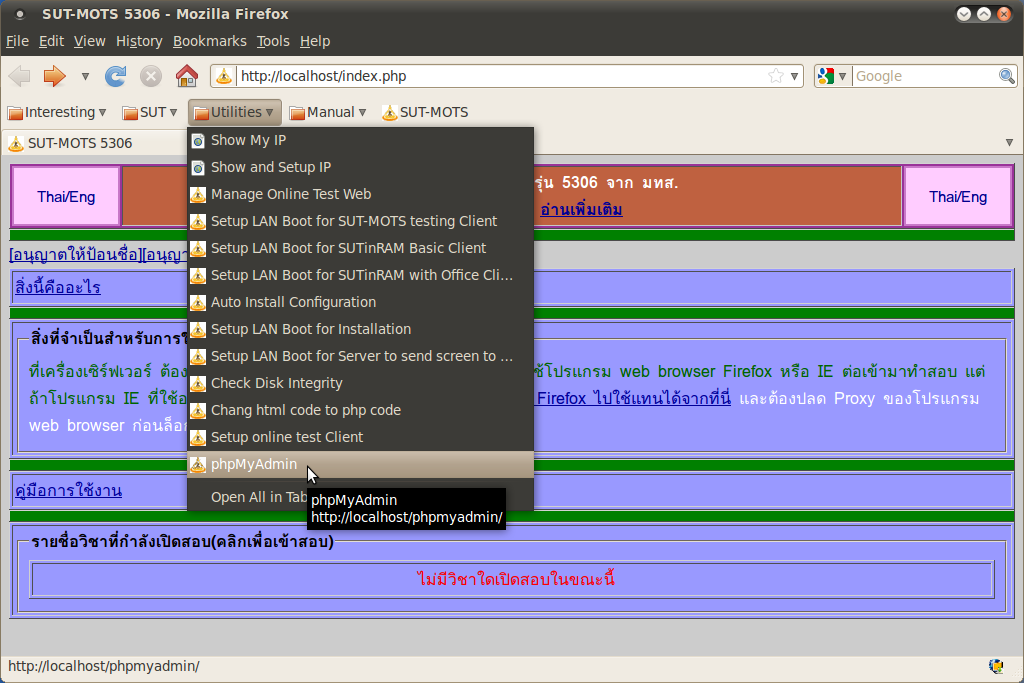Open the URL bar history dropdown arrow
Image resolution: width=1024 pixels, height=683 pixels.
tap(794, 76)
